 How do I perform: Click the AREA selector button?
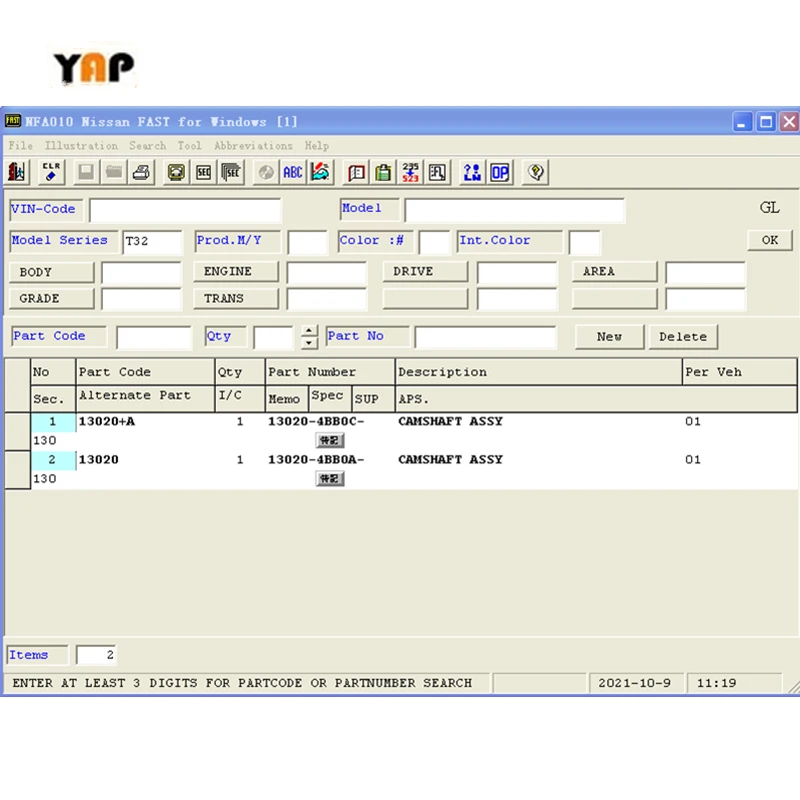tap(614, 271)
